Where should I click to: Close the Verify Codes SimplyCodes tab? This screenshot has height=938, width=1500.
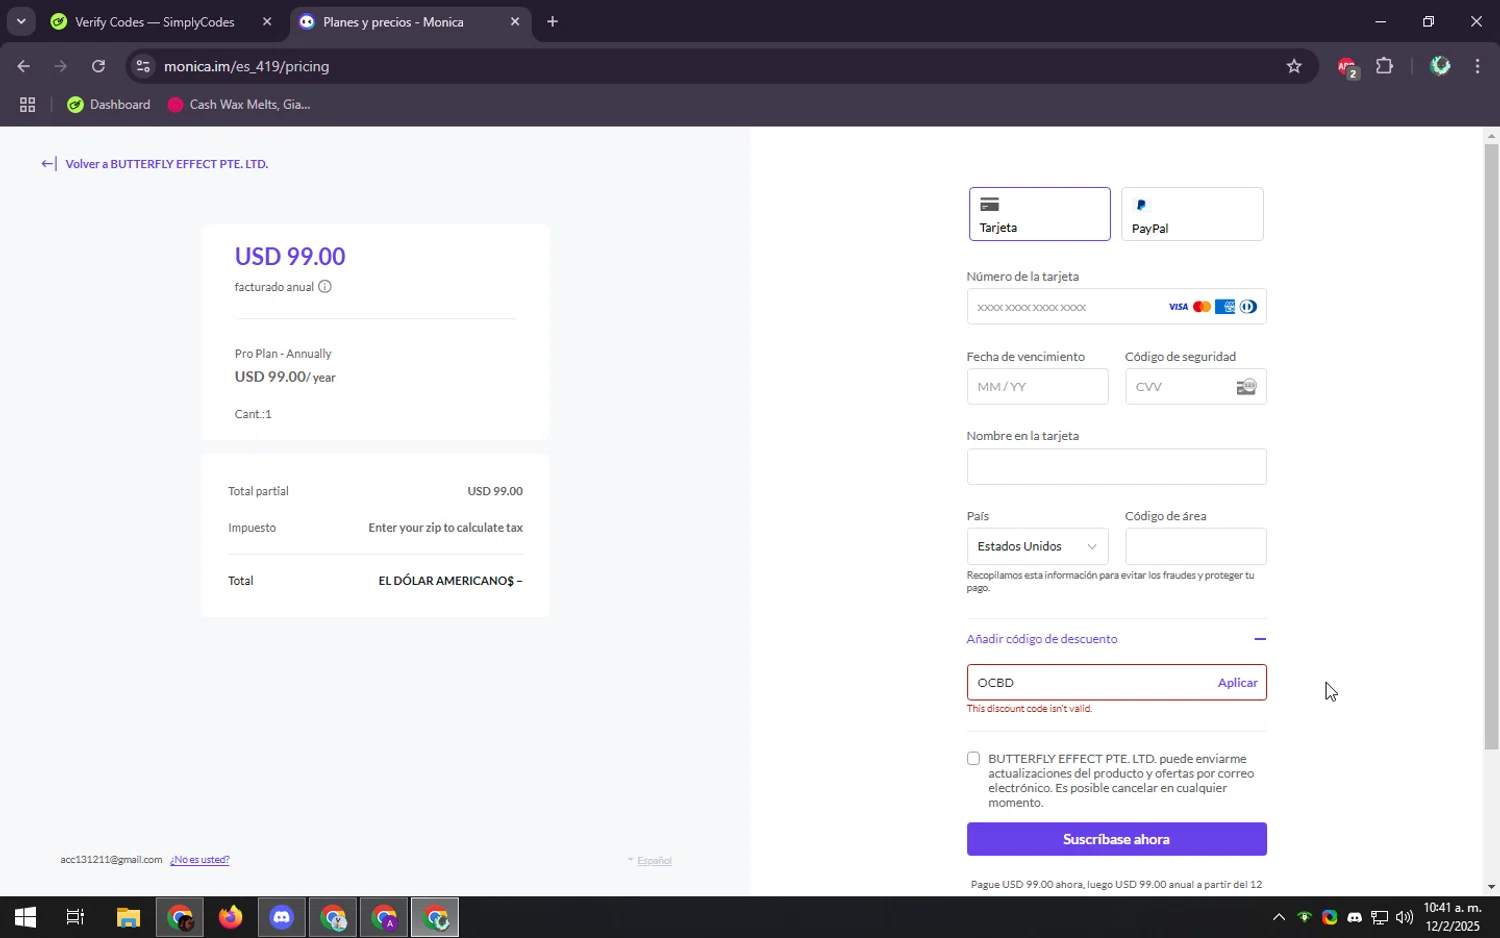coord(267,21)
